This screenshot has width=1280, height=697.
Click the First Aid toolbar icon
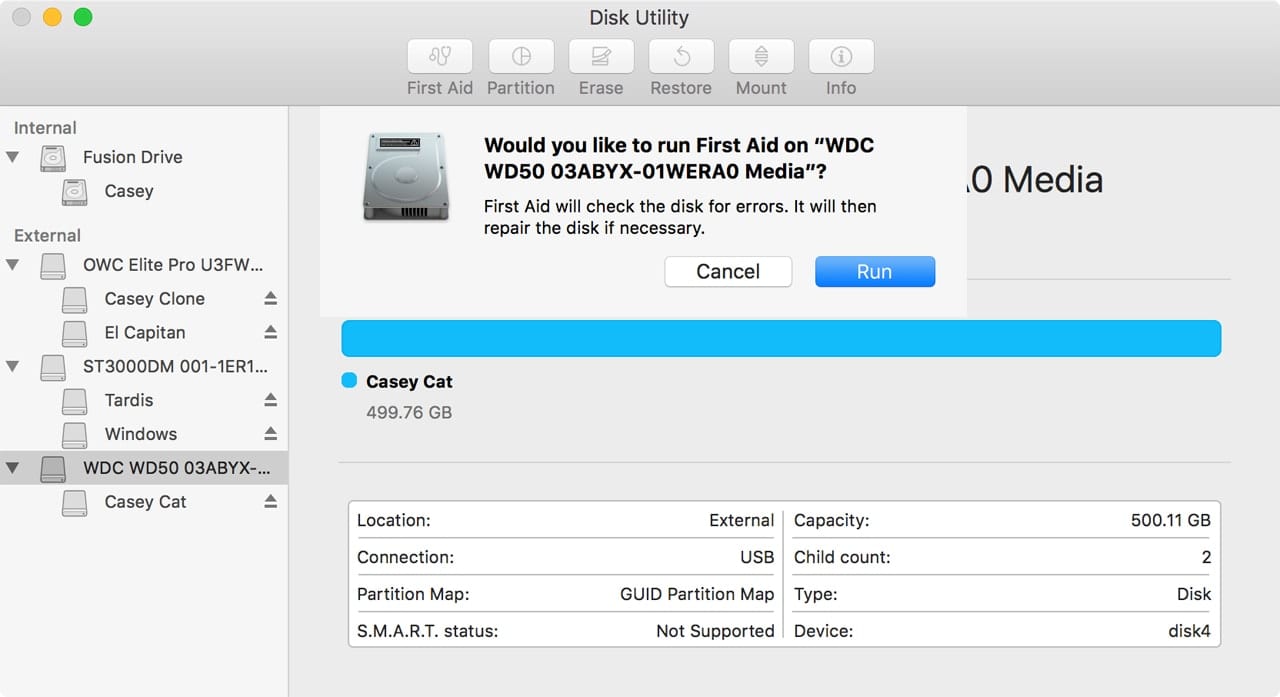pyautogui.click(x=440, y=57)
